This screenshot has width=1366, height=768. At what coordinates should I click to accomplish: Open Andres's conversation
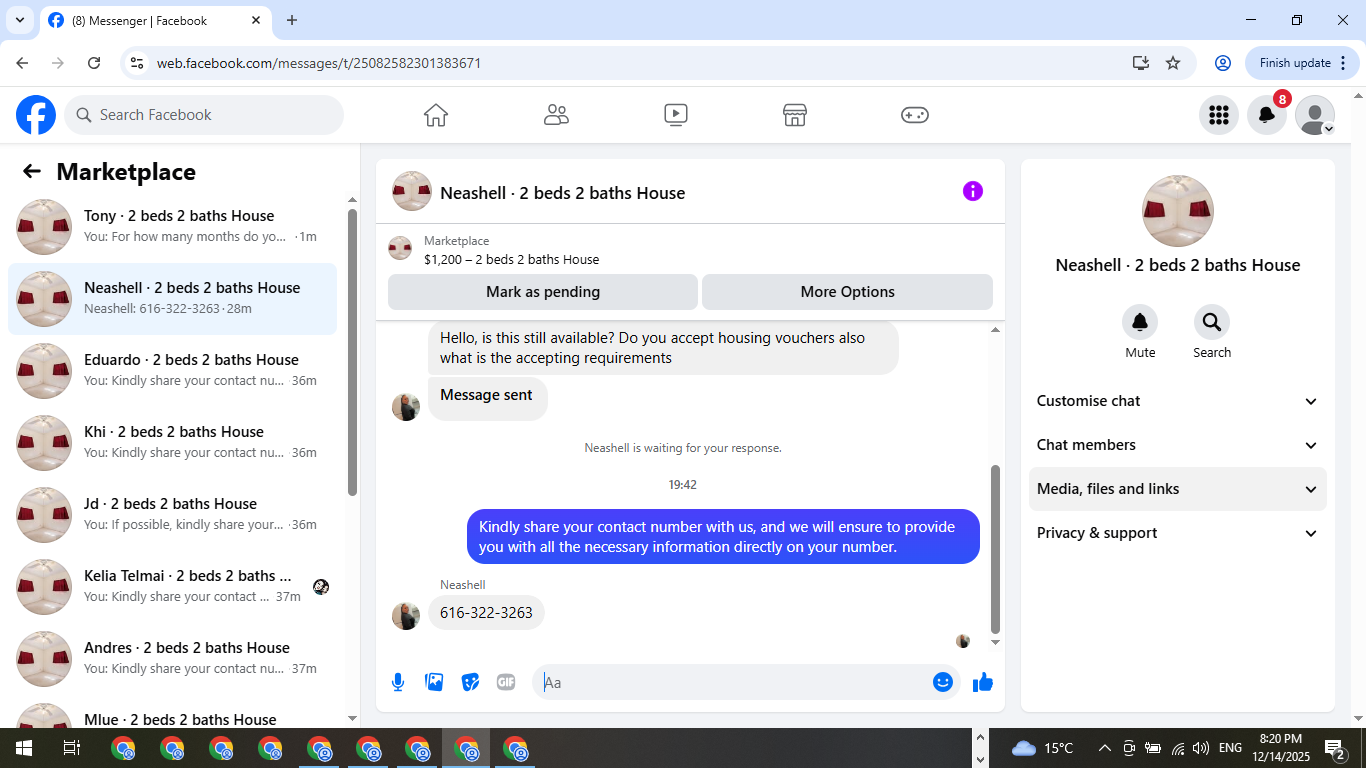tap(172, 659)
